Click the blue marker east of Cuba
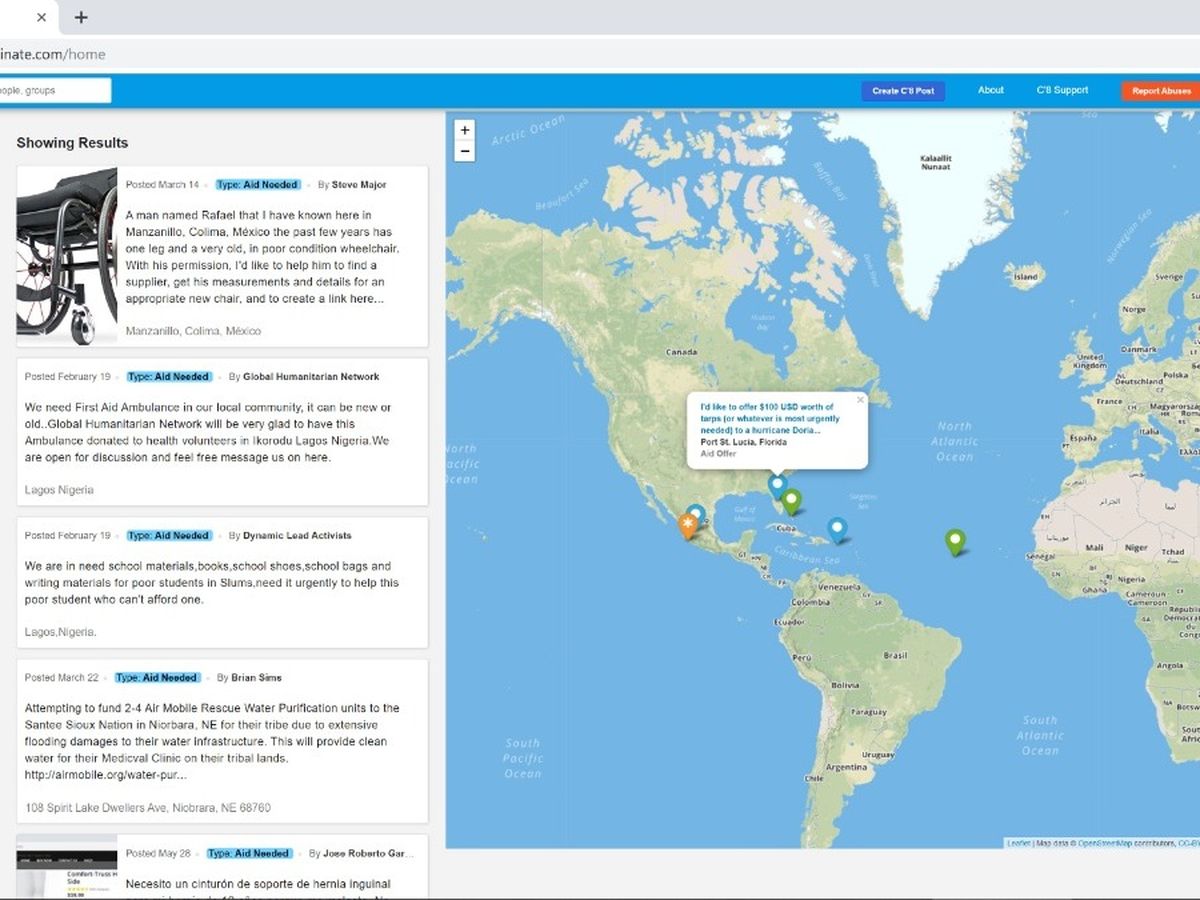 837,529
